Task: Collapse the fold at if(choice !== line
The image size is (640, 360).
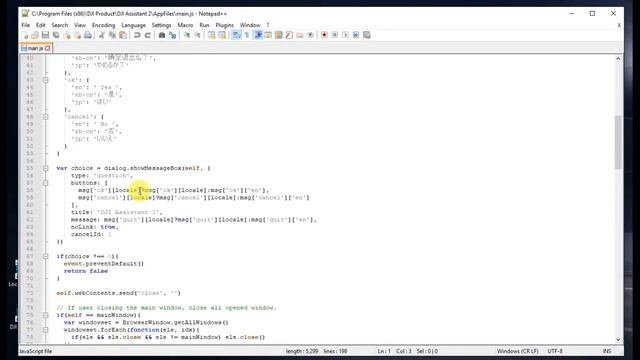Action: 46,256
